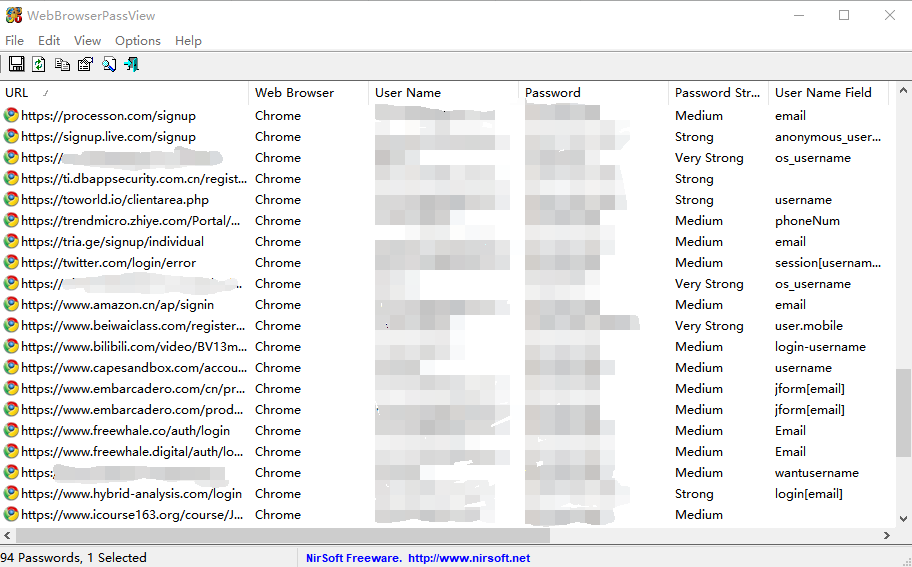Viewport: 912px width, 567px height.
Task: Sort by the Password Strength column header
Action: 719,92
